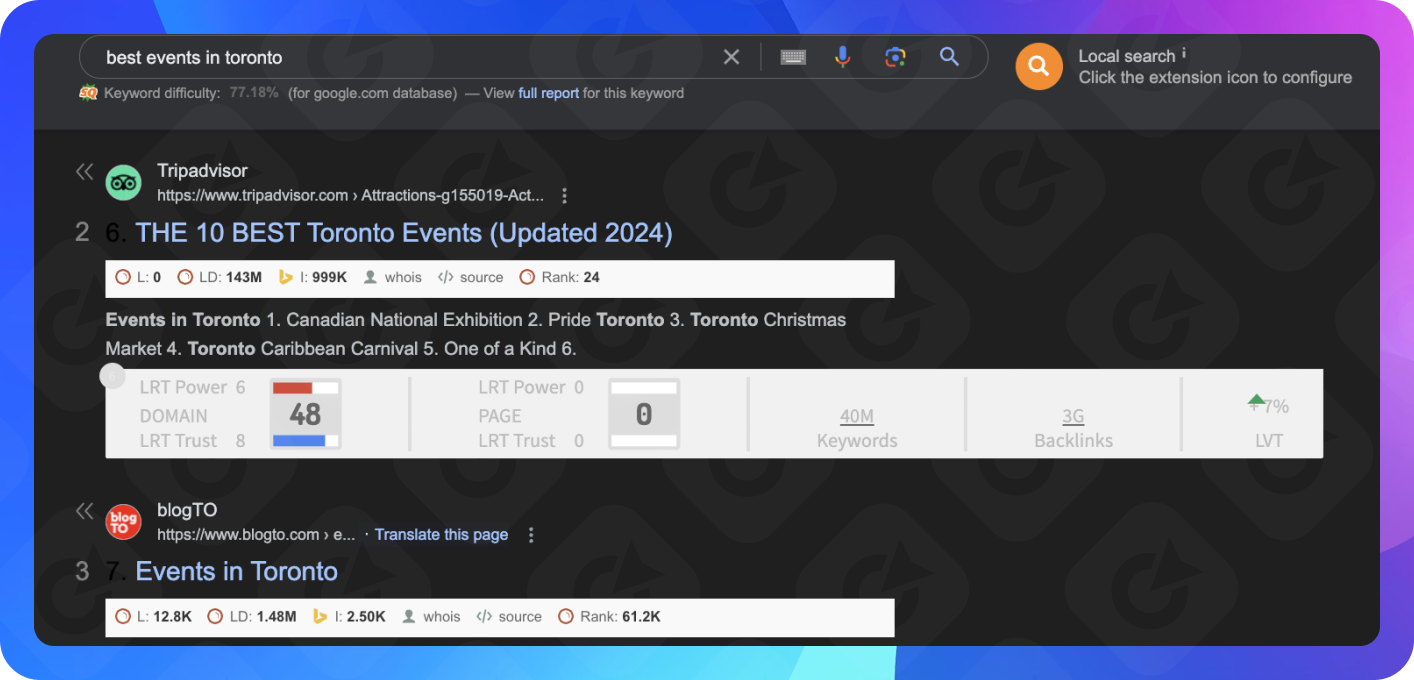
Task: Click blogTO 'LD: 1.48M' metric
Action: coord(252,617)
